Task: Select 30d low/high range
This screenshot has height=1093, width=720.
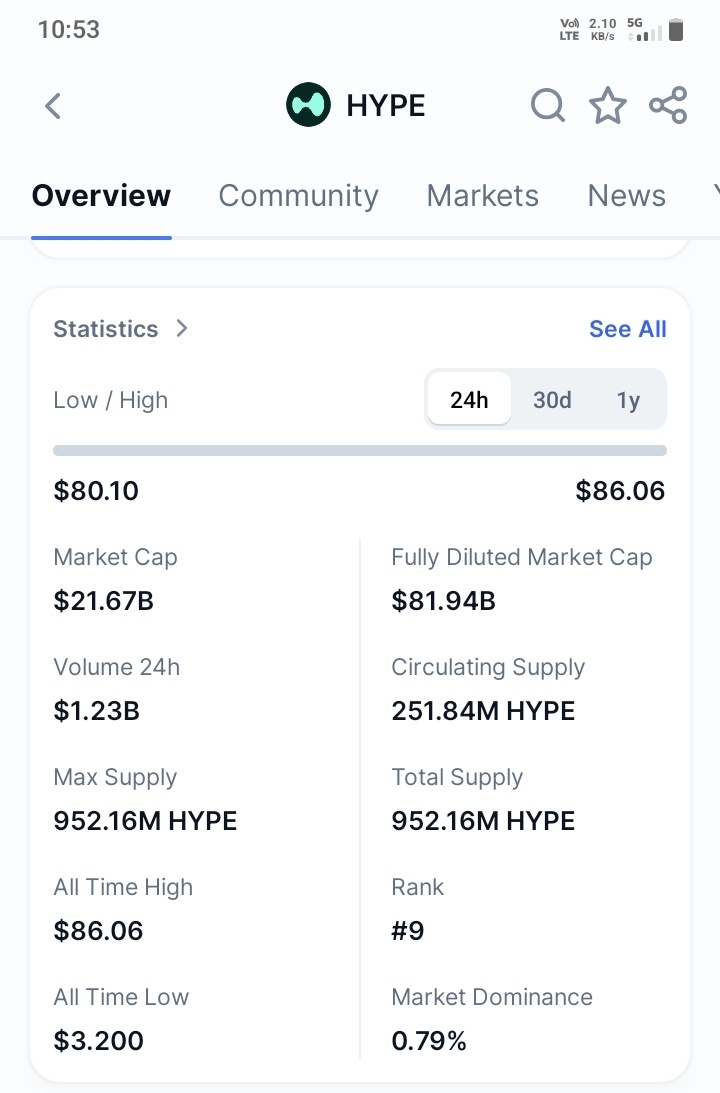Action: click(552, 399)
